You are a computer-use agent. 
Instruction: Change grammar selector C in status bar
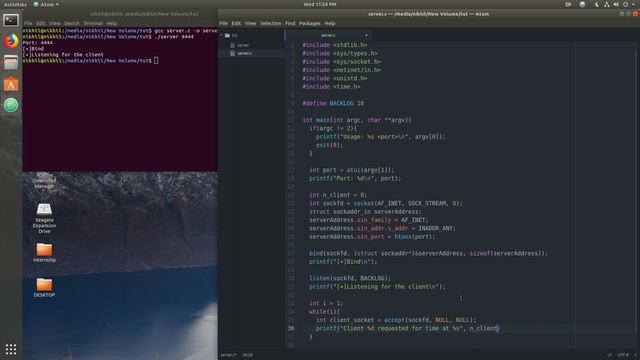[x=636, y=355]
